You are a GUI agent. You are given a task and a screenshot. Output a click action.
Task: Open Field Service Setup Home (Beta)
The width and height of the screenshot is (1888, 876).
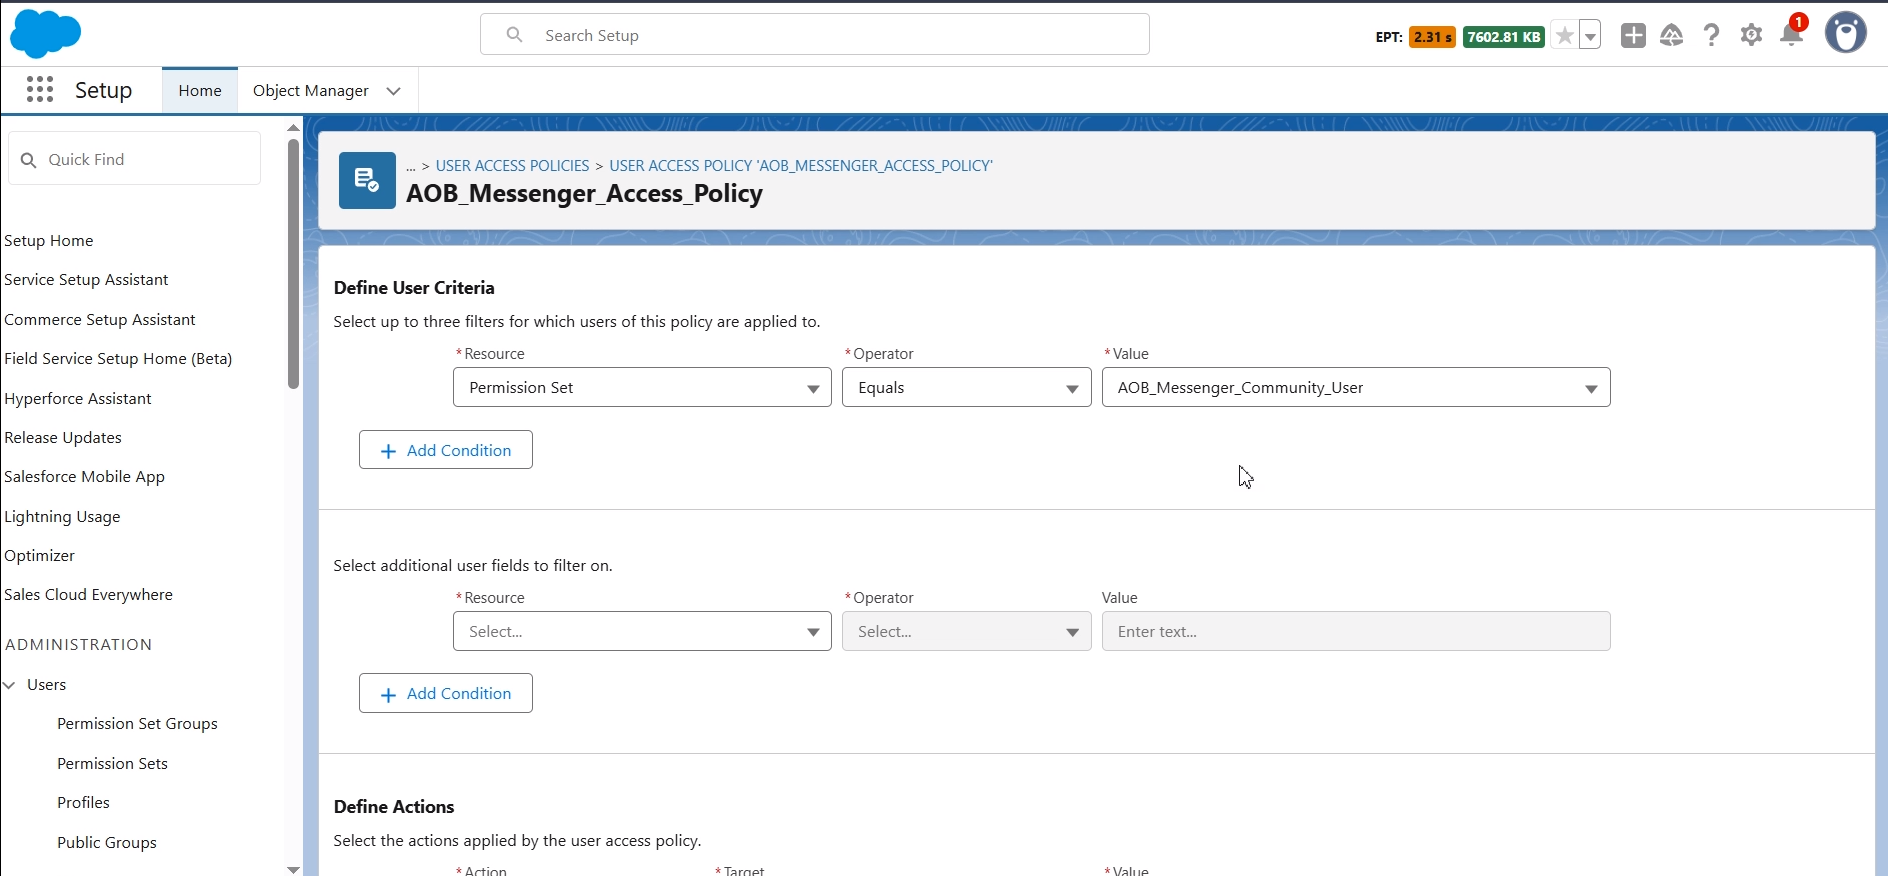coord(118,359)
